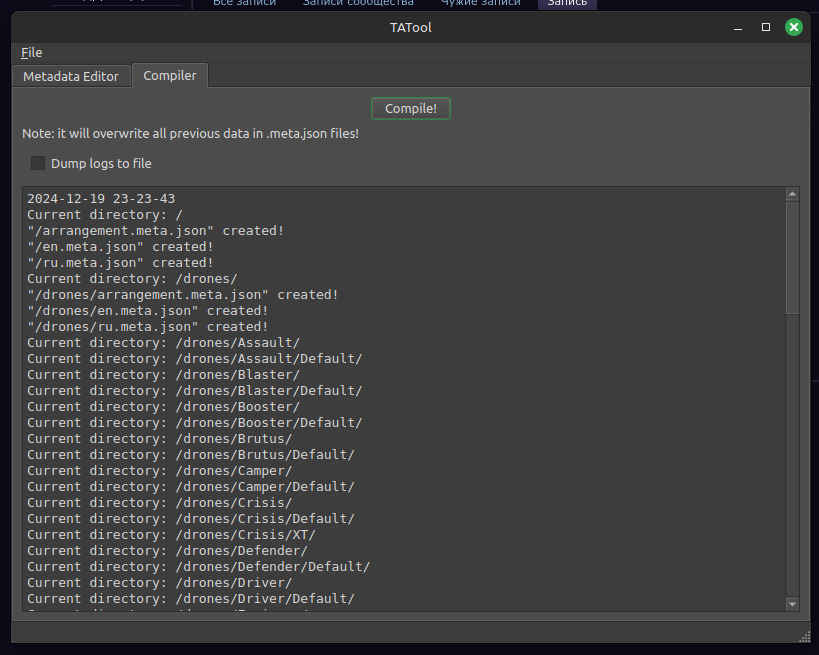
Task: Click the empty scrollbar track below the thumb
Action: (792, 450)
